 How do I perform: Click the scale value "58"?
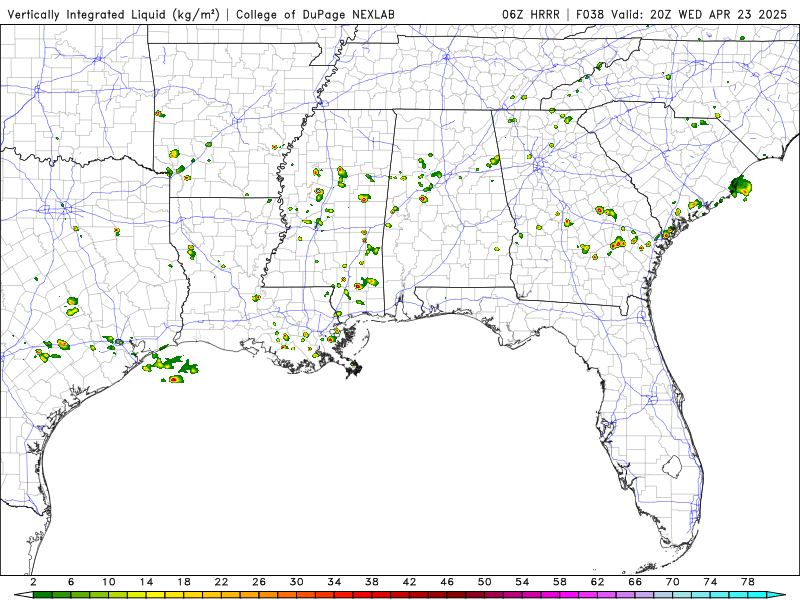(x=560, y=582)
